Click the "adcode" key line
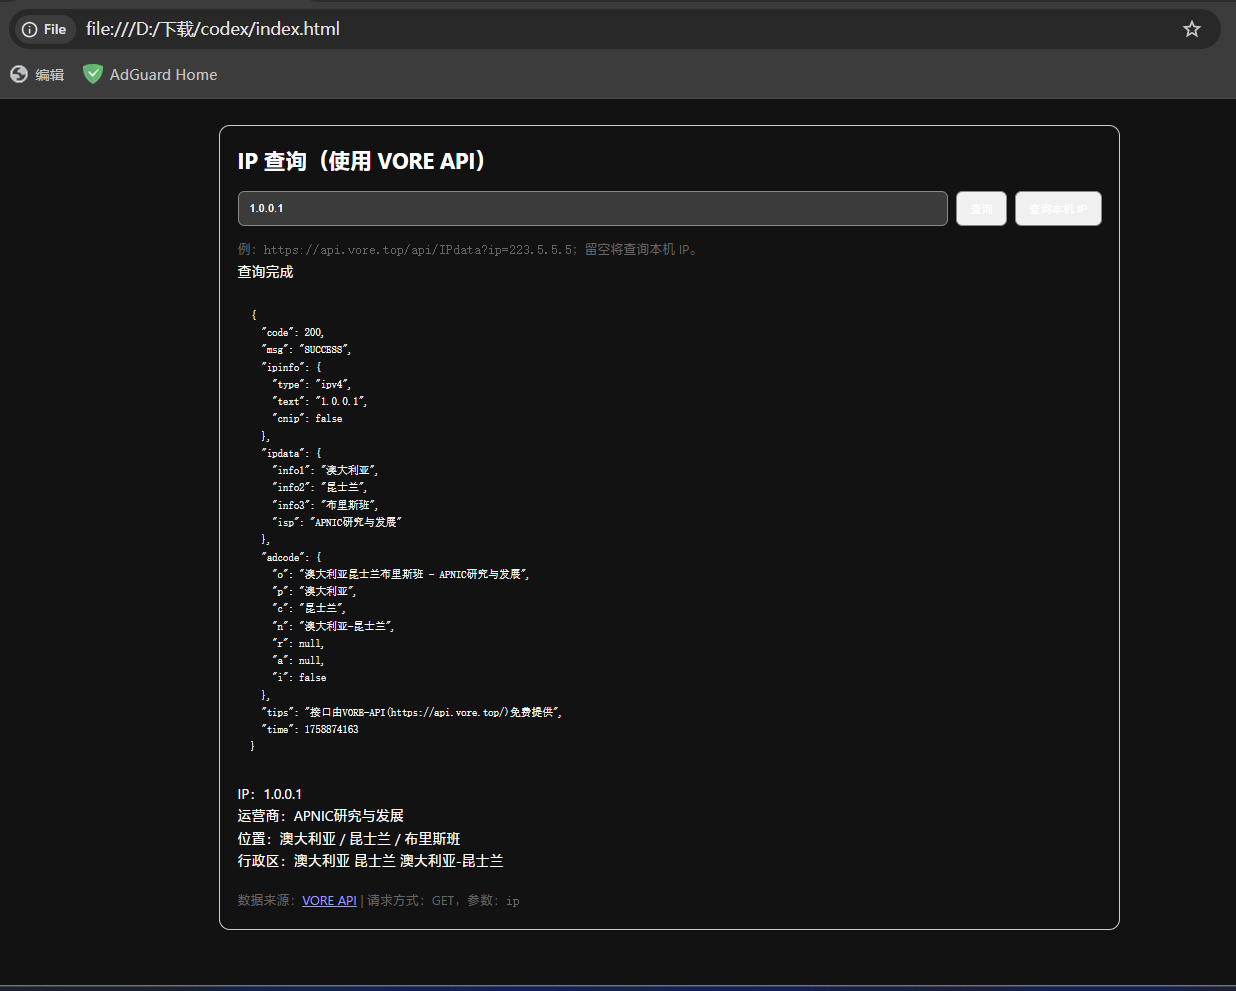This screenshot has height=991, width=1236. pyautogui.click(x=291, y=557)
